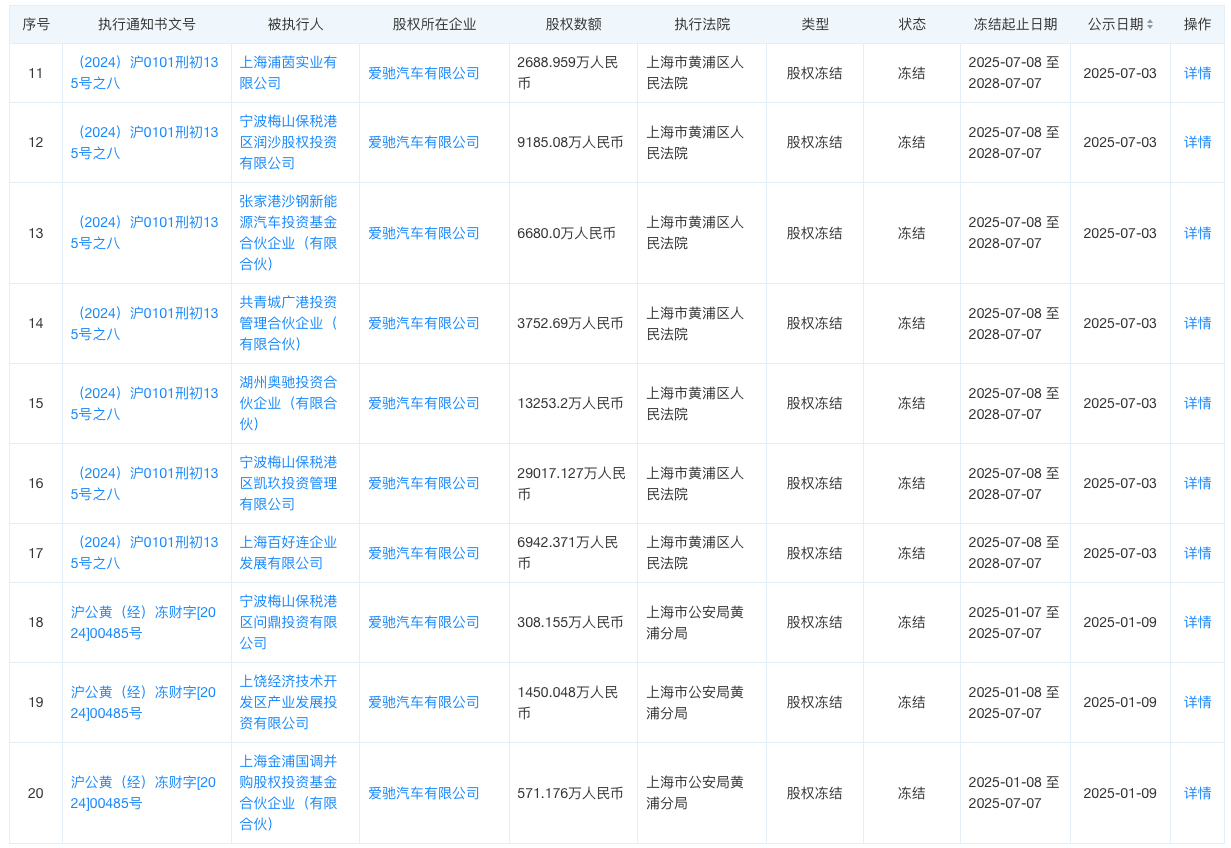The width and height of the screenshot is (1231, 848).
Task: Open 湖州奥驰投资合伙企业 link
Action: (x=288, y=403)
